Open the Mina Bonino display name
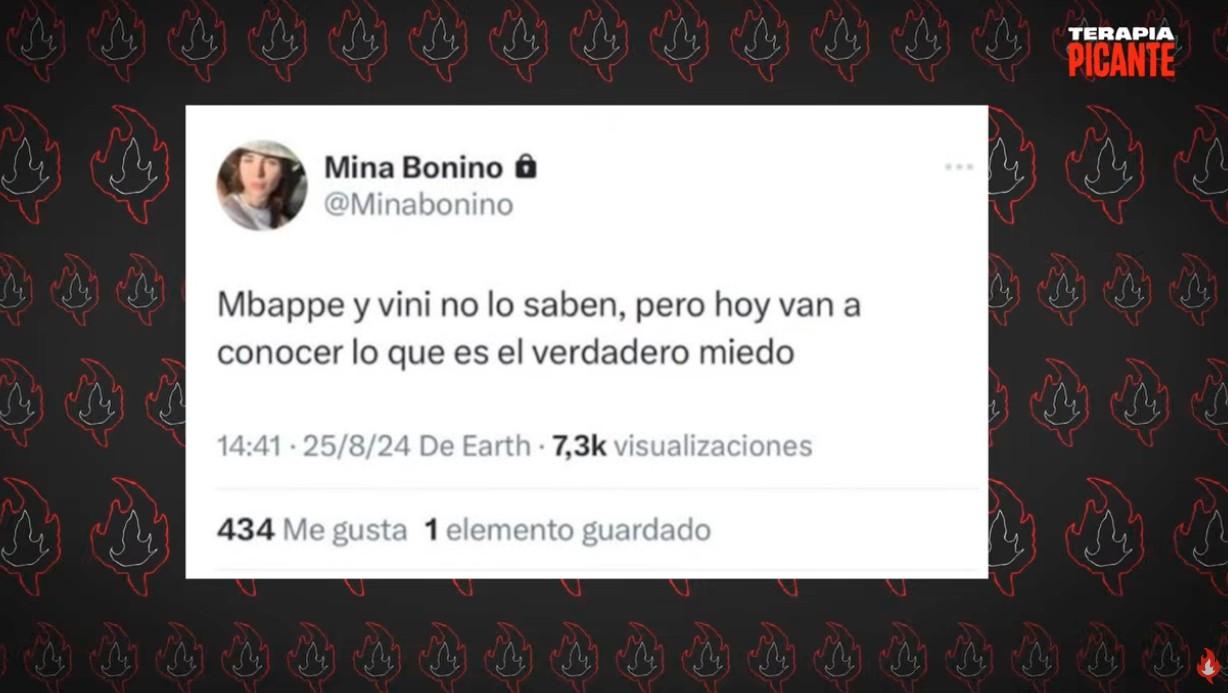This screenshot has width=1228, height=693. click(413, 168)
